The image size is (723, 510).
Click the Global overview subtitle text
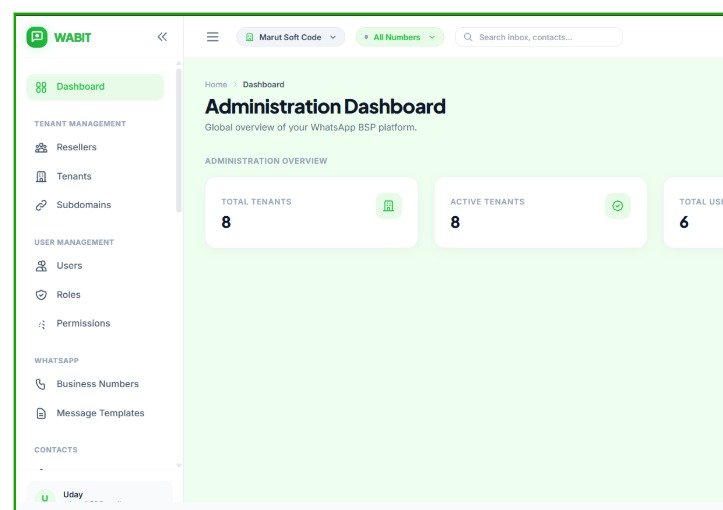click(x=310, y=128)
